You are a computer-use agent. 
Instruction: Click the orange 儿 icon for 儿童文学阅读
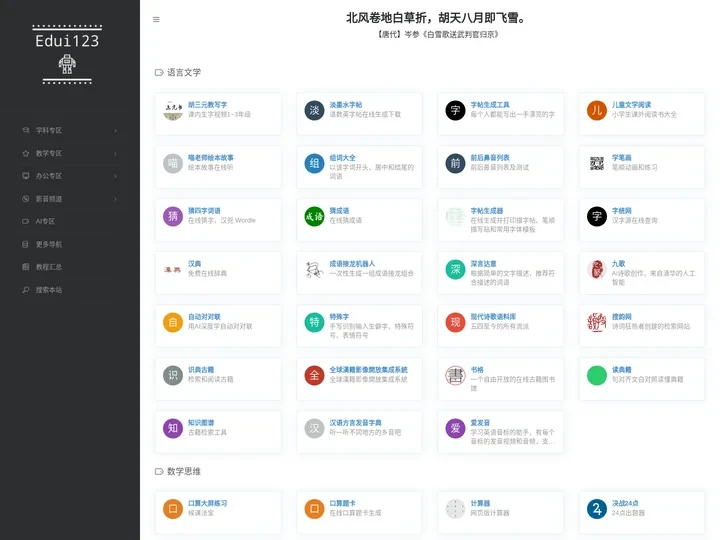(x=596, y=111)
